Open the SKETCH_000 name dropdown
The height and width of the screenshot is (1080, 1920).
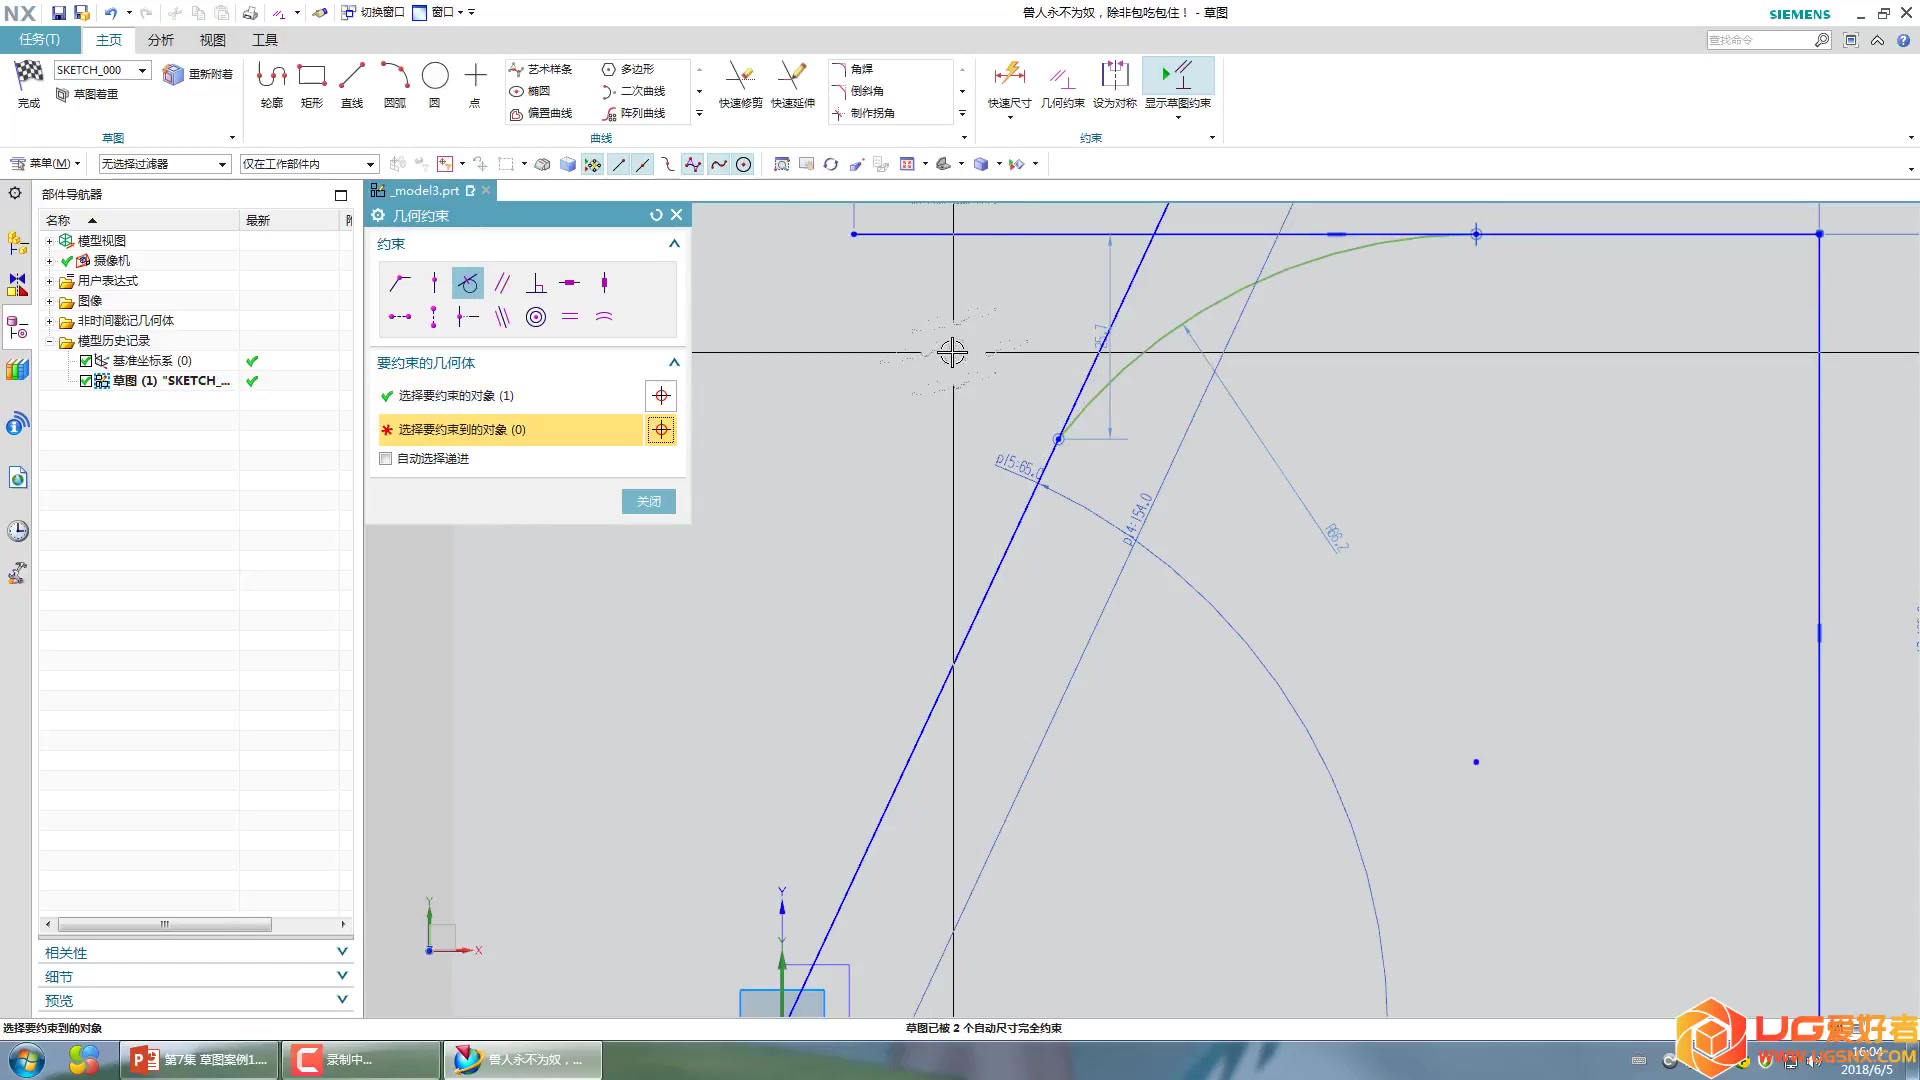click(x=143, y=70)
